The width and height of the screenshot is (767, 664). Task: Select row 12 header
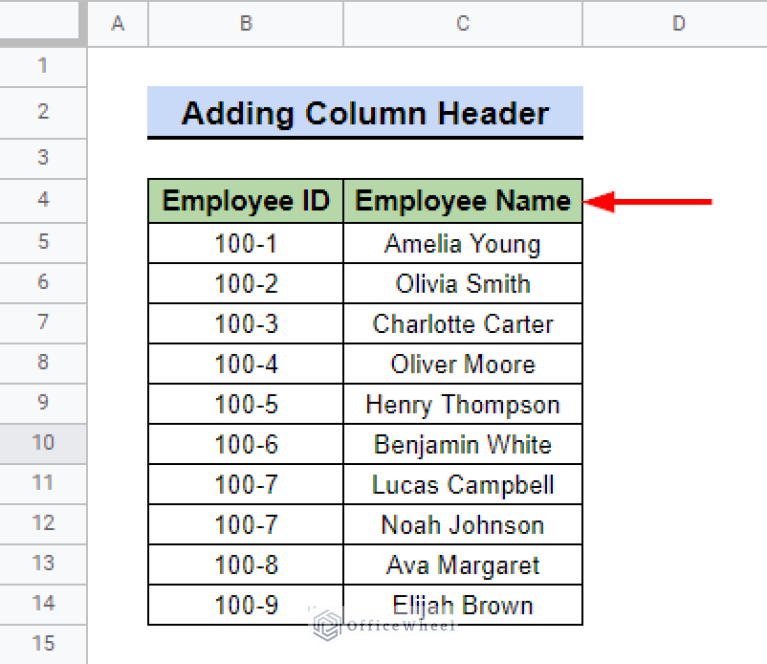43,524
